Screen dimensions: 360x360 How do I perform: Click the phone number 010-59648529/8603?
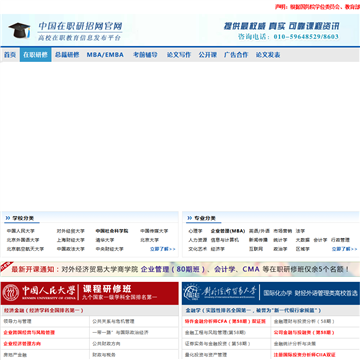306,37
